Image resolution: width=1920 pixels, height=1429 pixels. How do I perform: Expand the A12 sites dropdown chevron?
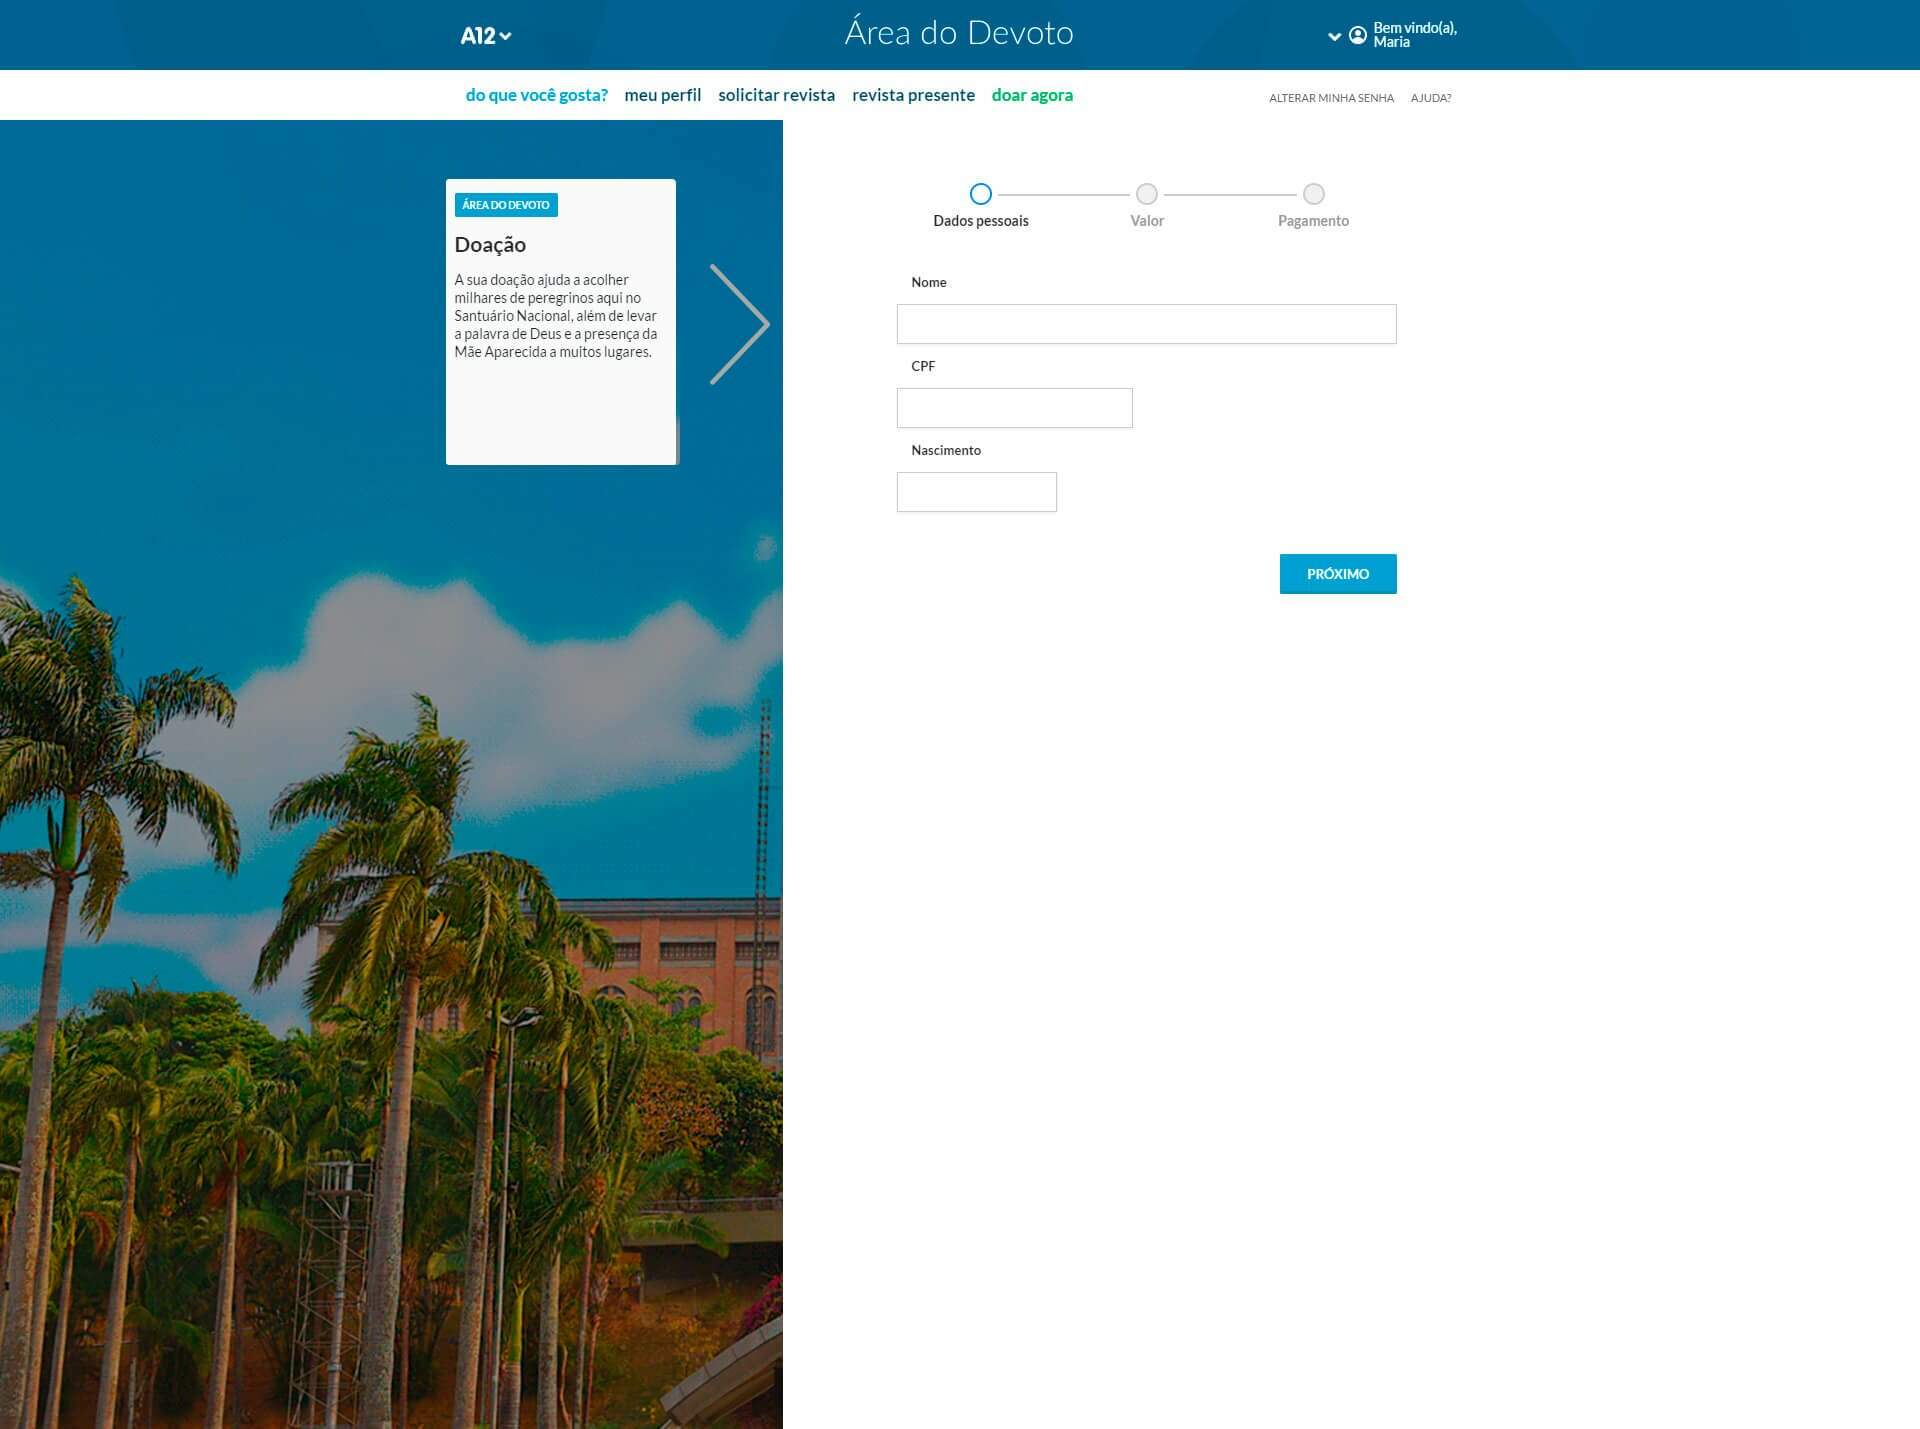coord(506,36)
